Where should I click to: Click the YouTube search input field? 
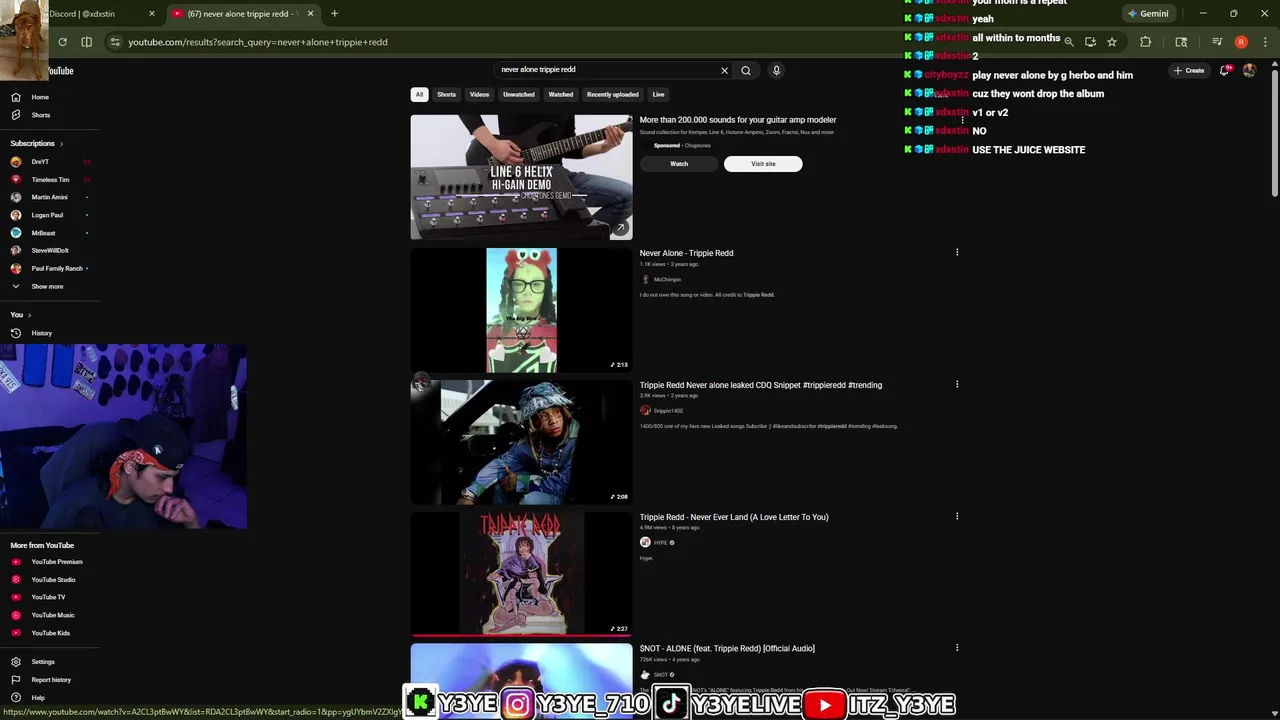[x=605, y=70]
